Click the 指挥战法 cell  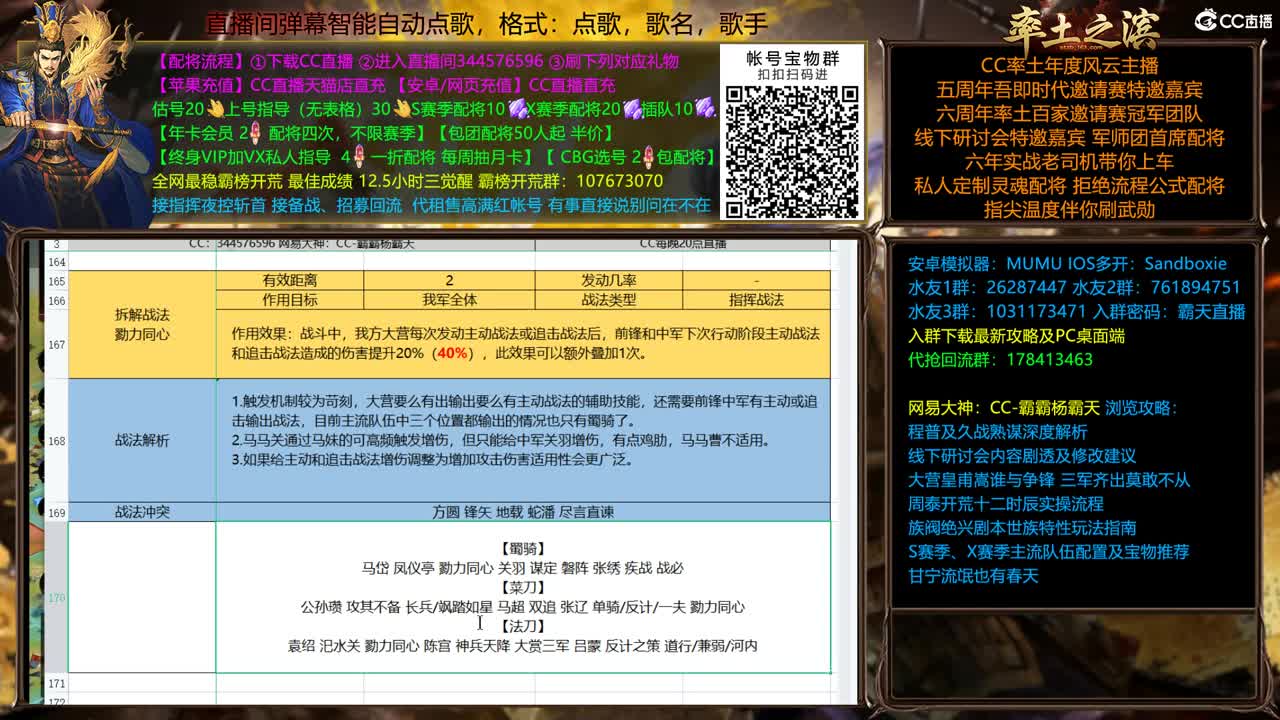[756, 300]
